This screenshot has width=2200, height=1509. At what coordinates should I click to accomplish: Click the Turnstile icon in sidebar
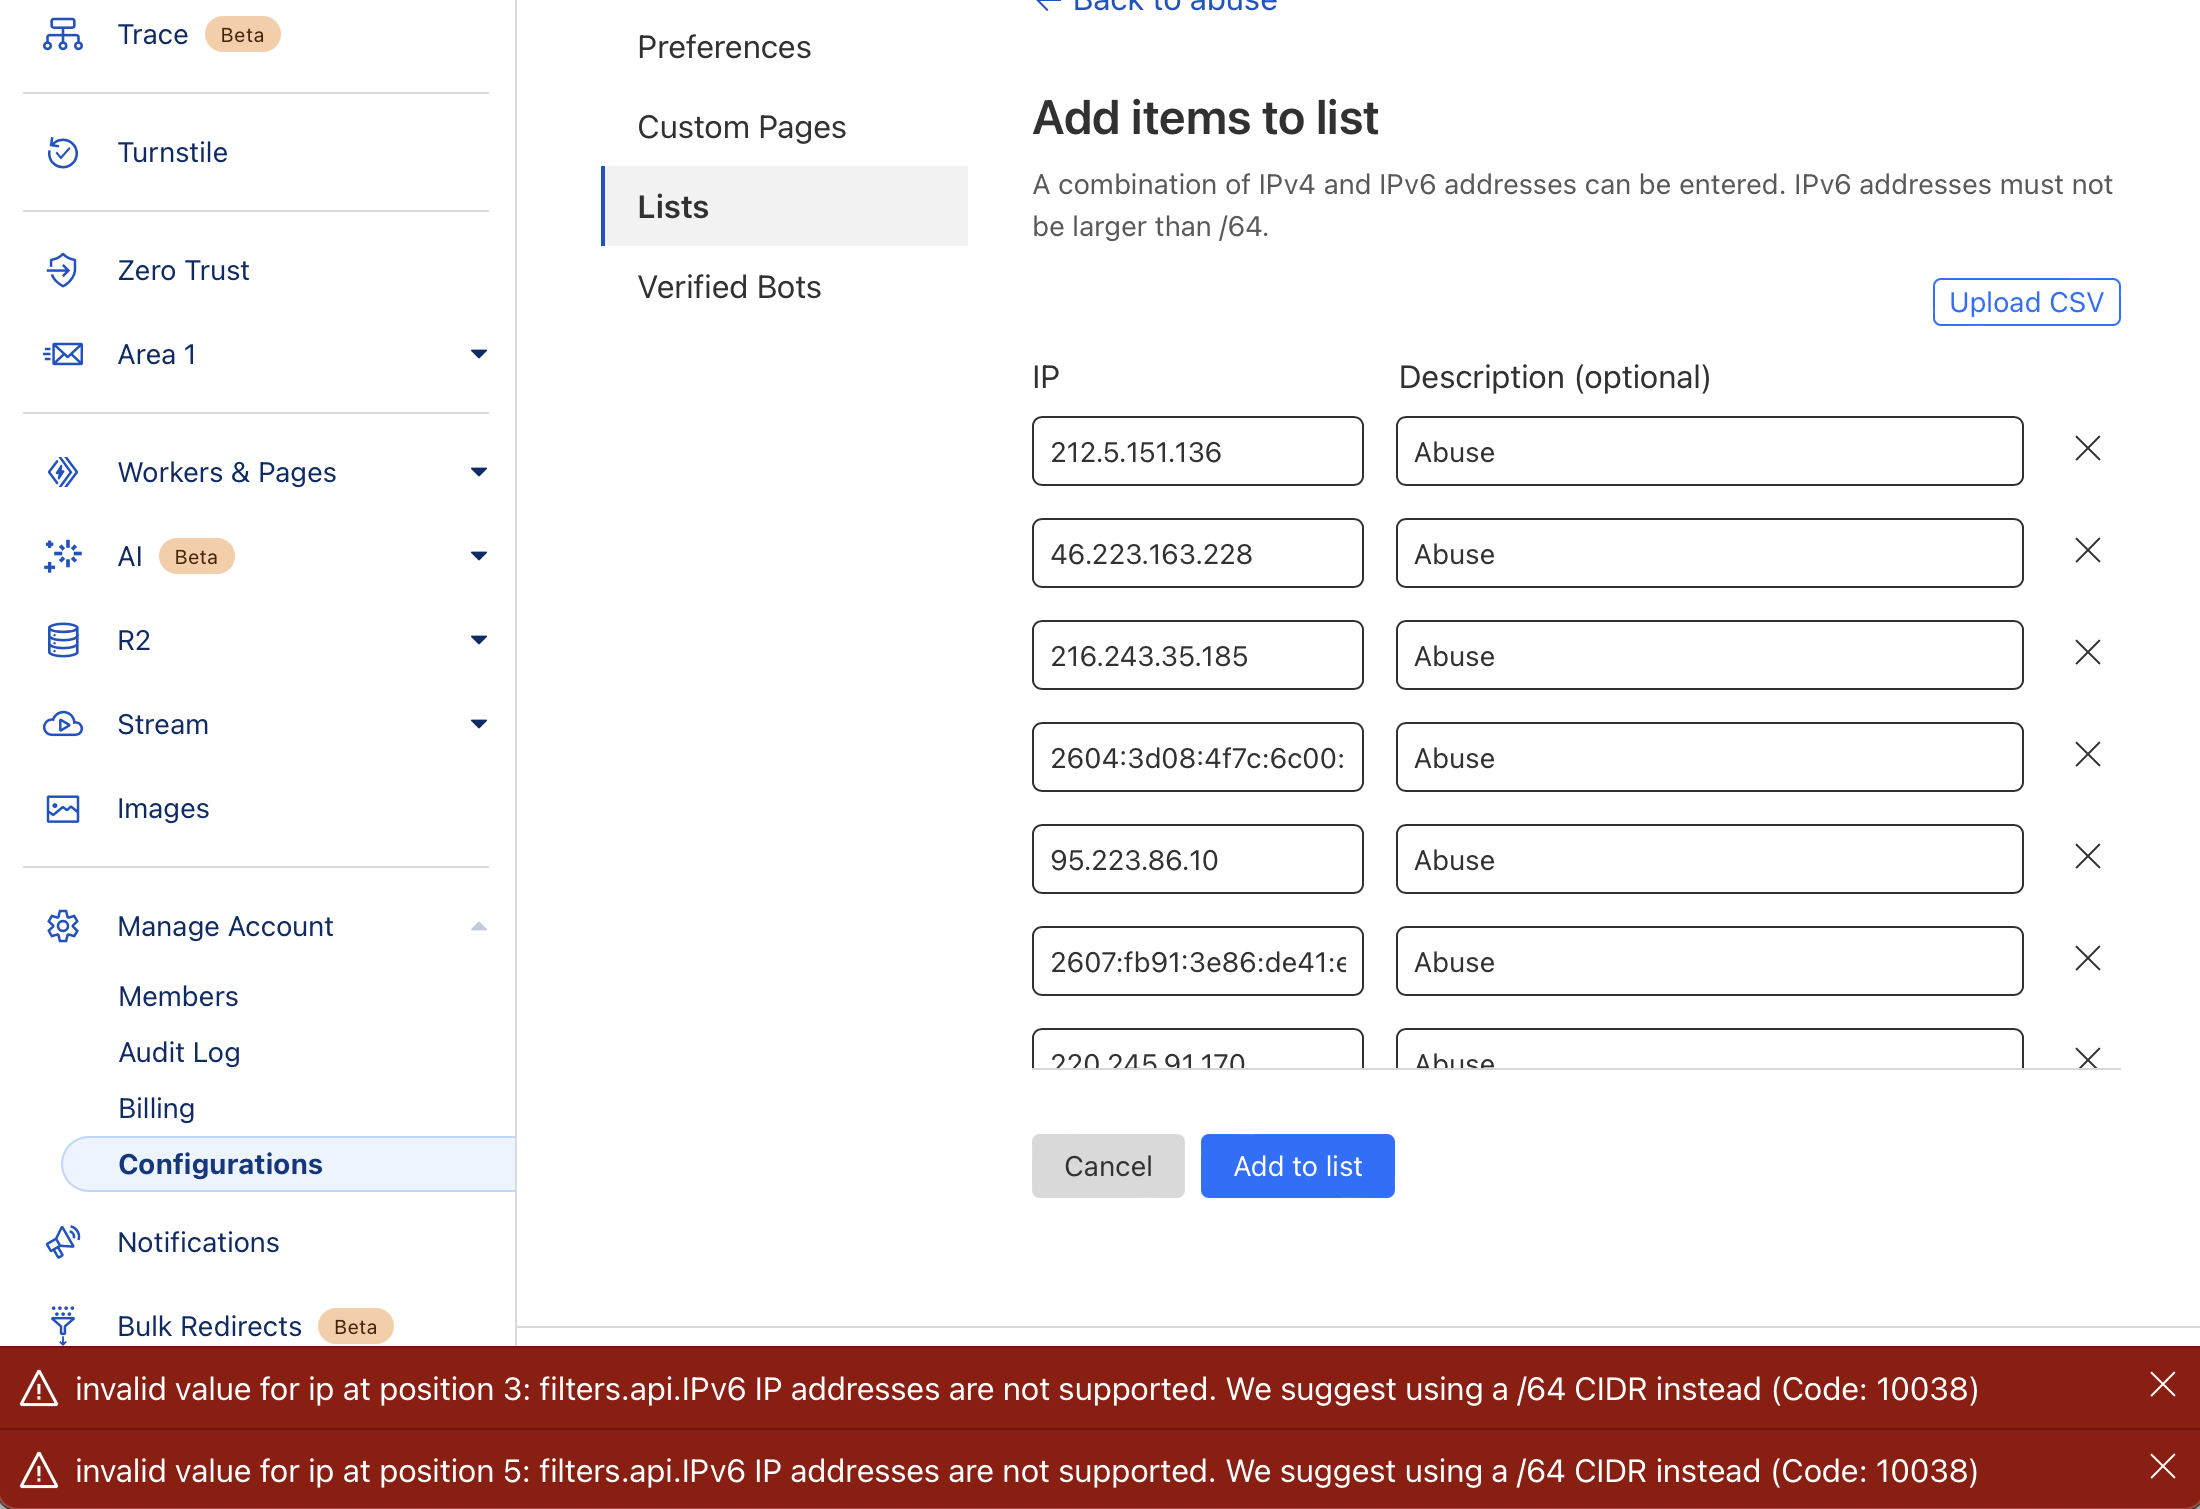point(62,152)
